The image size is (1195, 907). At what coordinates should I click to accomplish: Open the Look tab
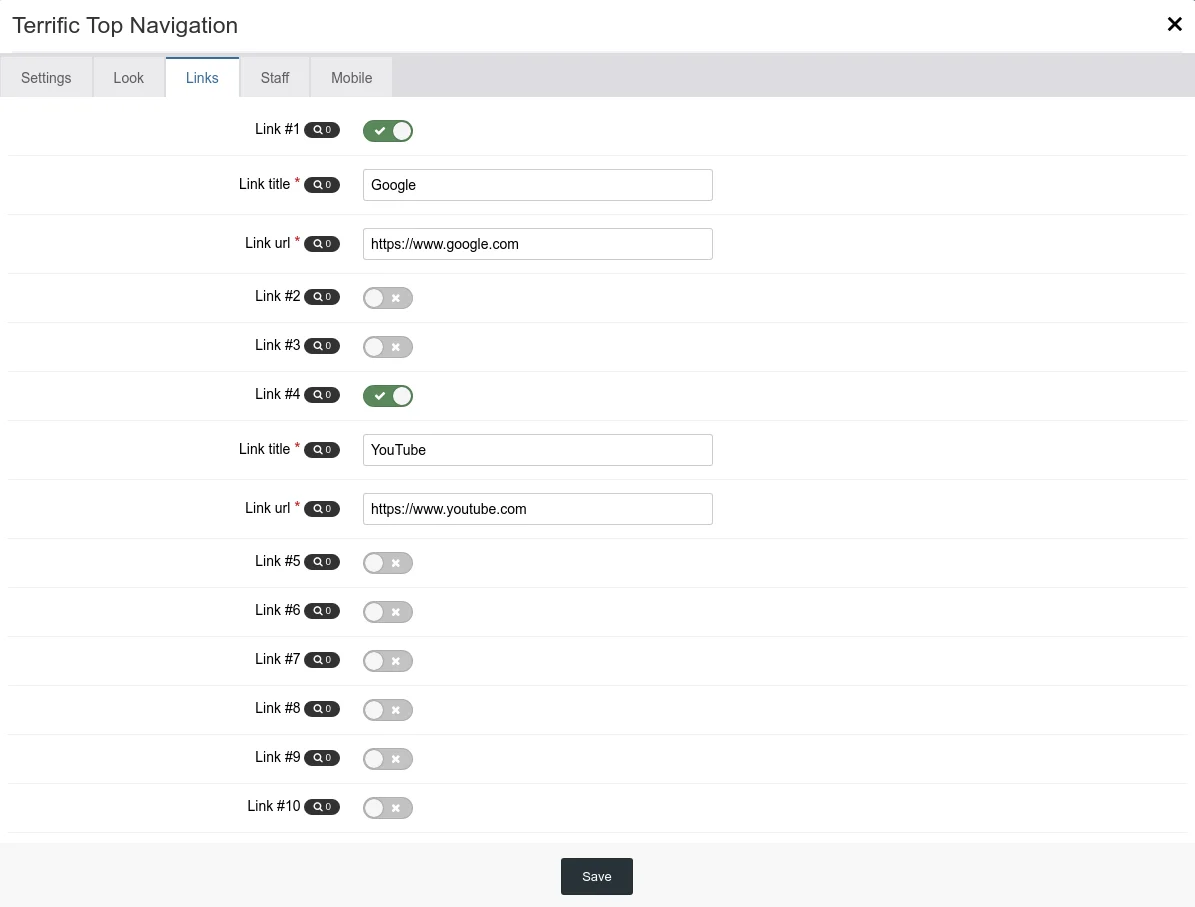click(129, 78)
